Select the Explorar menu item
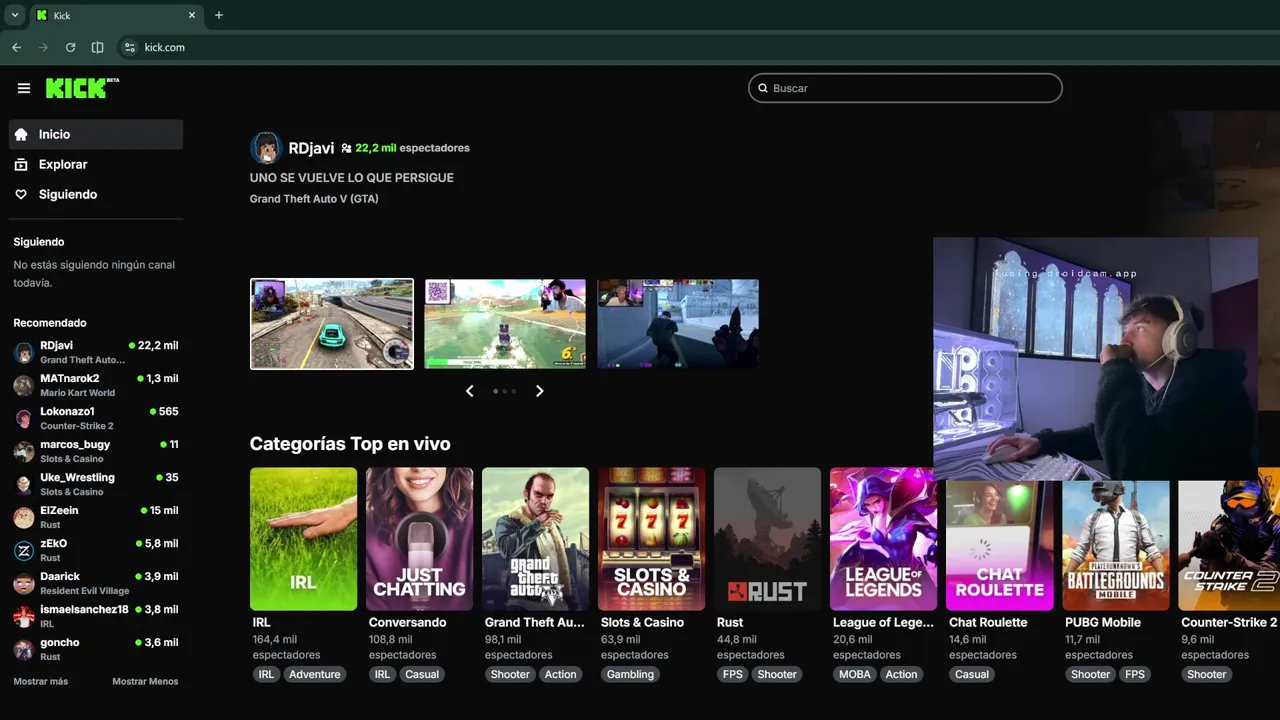Viewport: 1280px width, 720px height. tap(96, 164)
